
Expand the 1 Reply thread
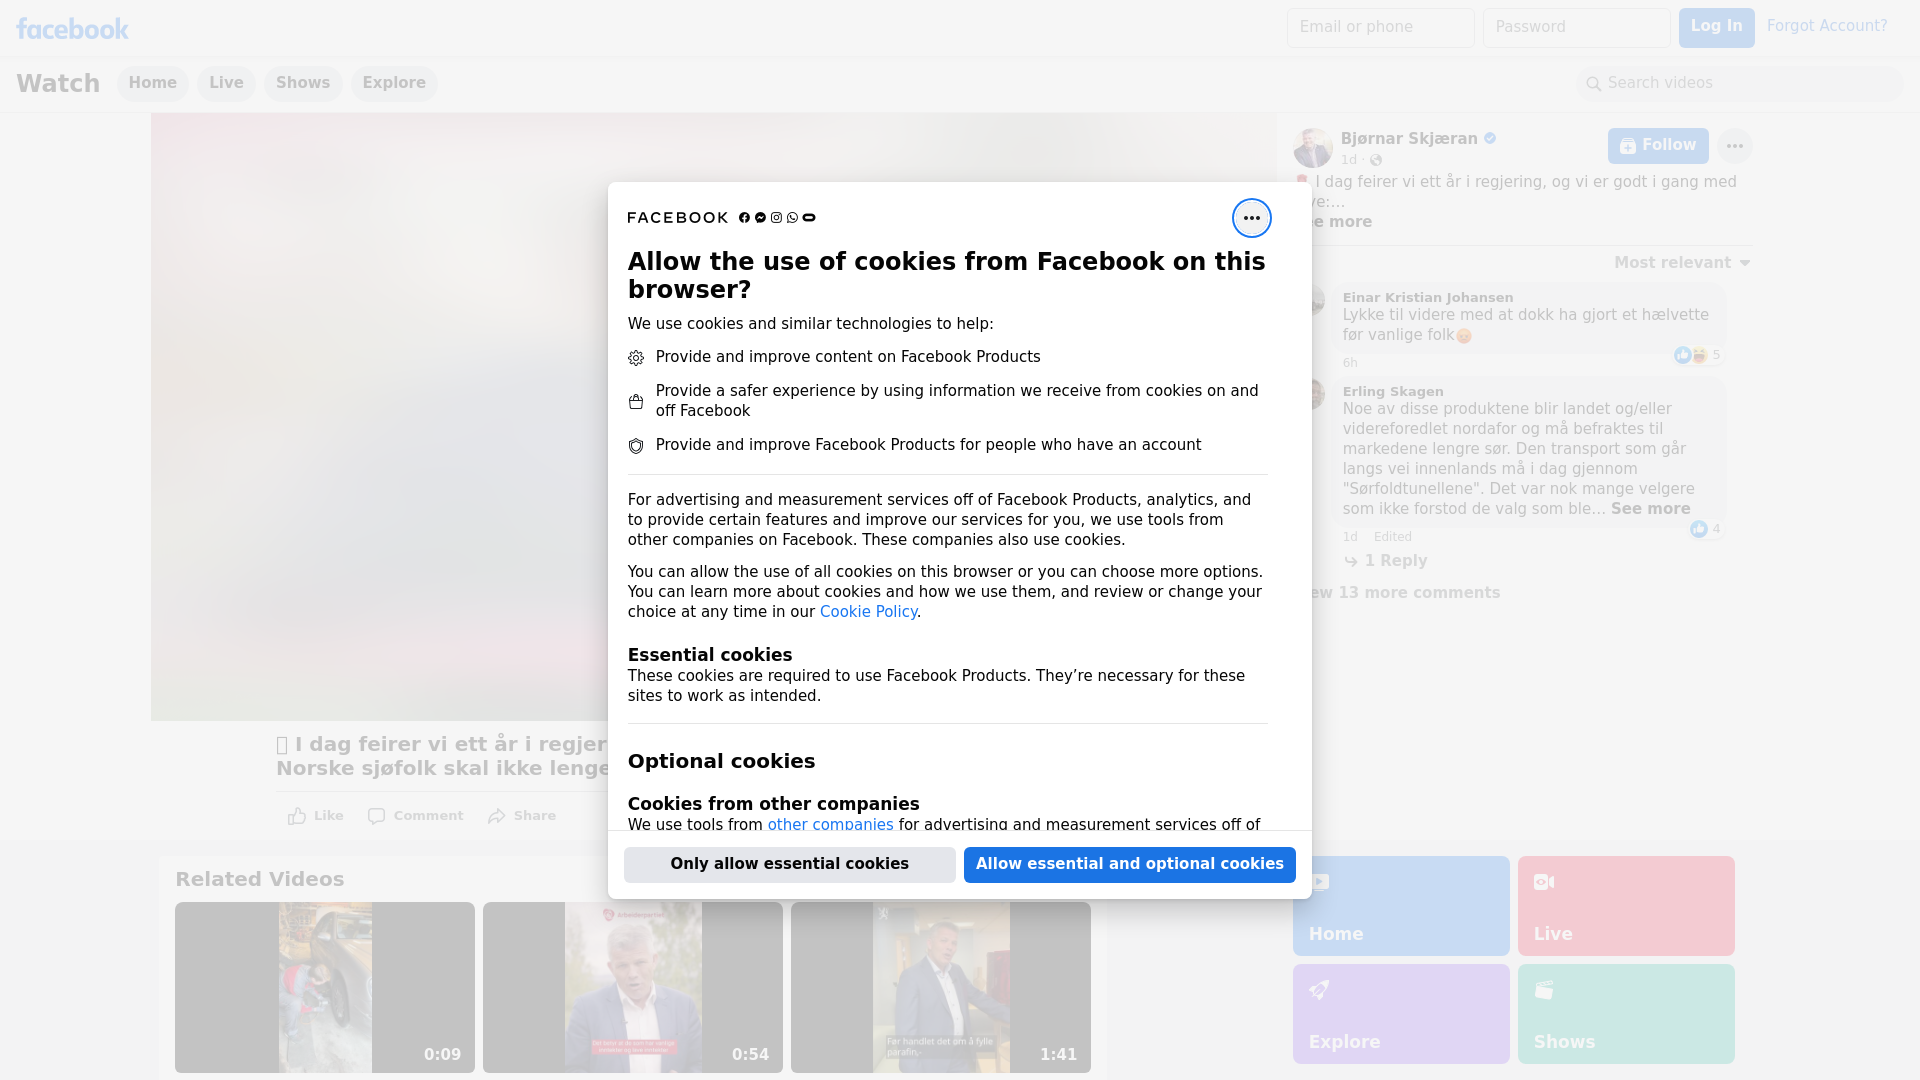1395,561
